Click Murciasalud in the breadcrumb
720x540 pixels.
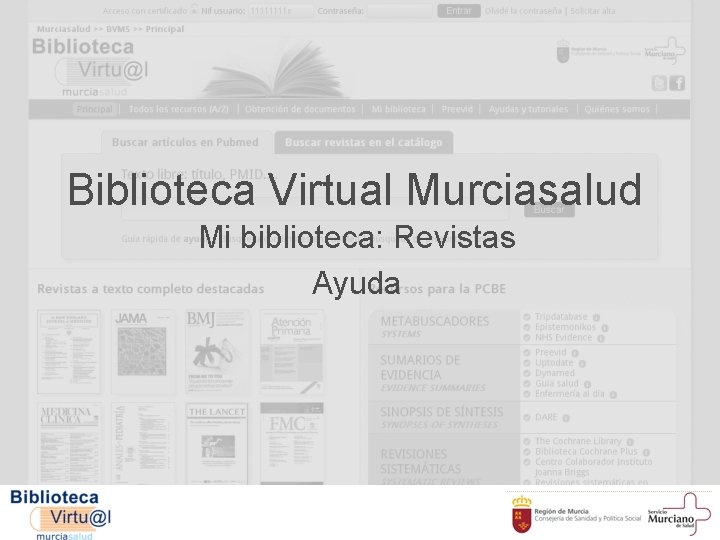point(64,29)
